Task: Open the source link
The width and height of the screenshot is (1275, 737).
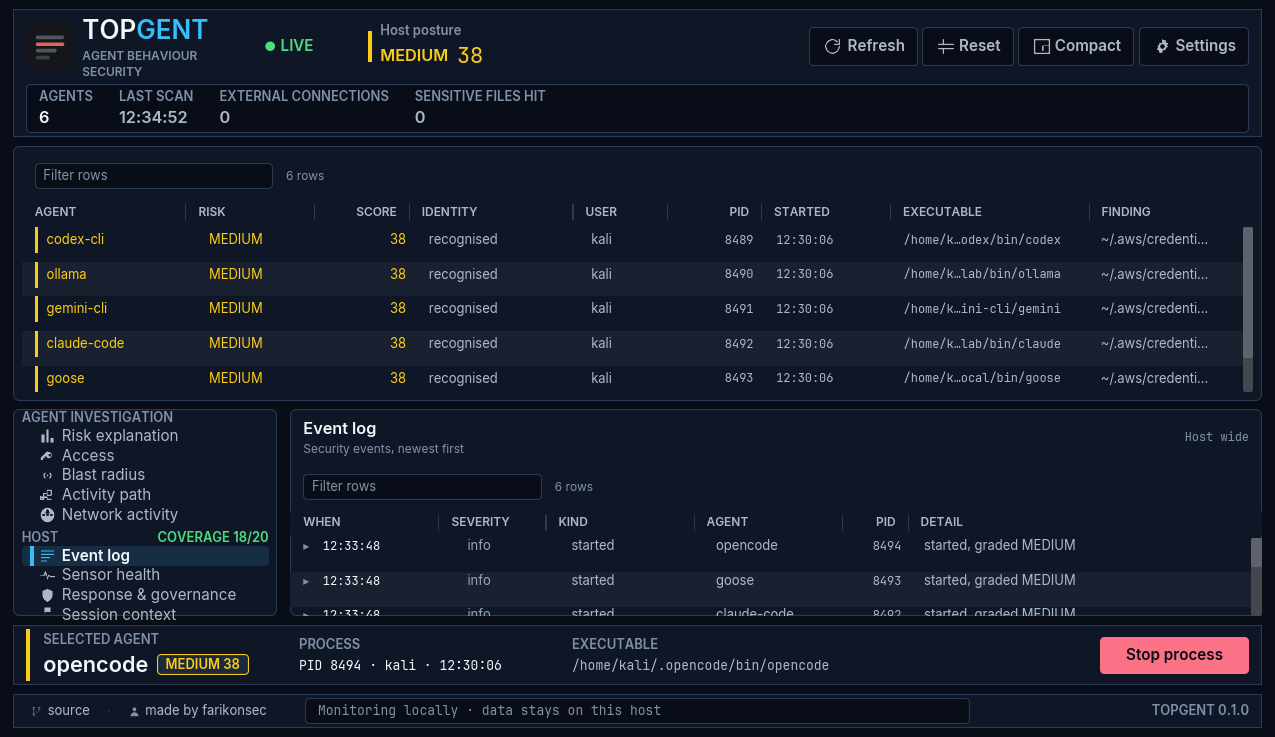Action: coord(68,710)
